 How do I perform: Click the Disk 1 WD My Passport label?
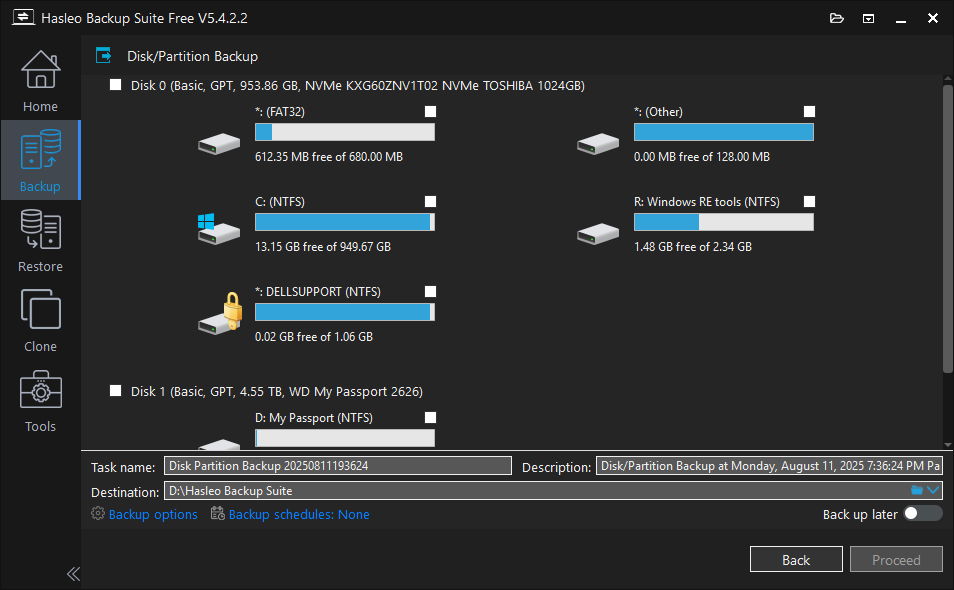tap(276, 392)
